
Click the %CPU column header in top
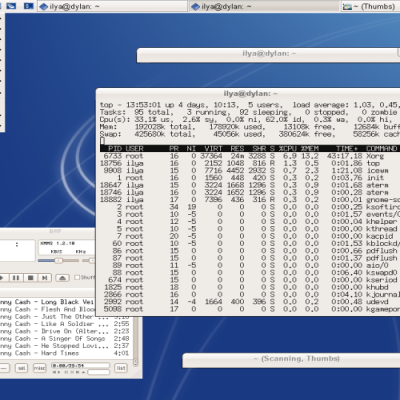pos(288,148)
